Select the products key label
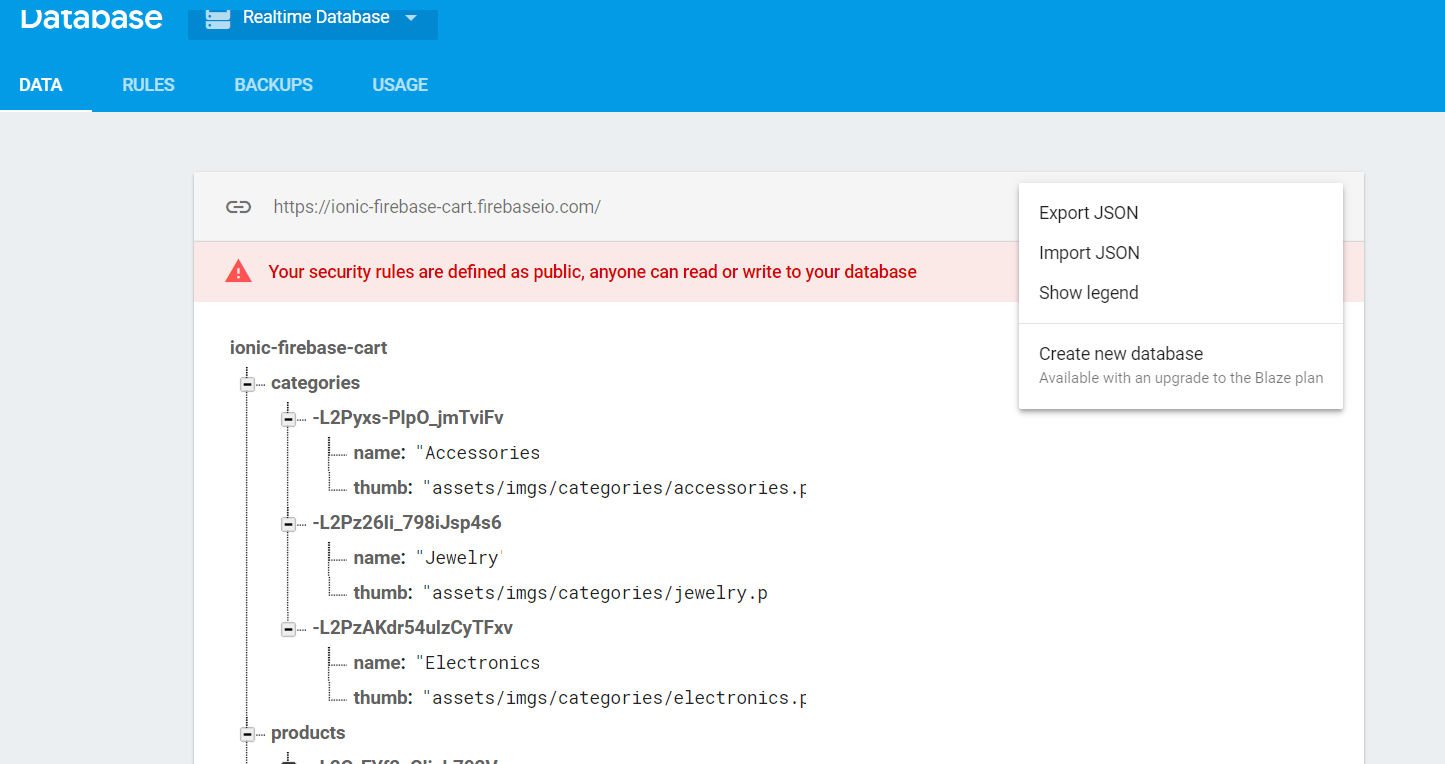1445x764 pixels. click(308, 733)
